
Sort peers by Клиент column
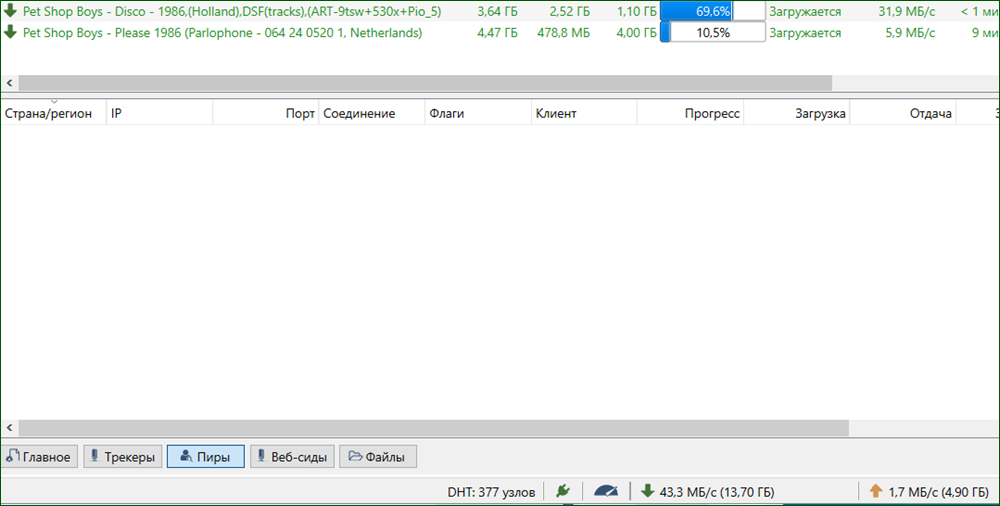coord(584,114)
